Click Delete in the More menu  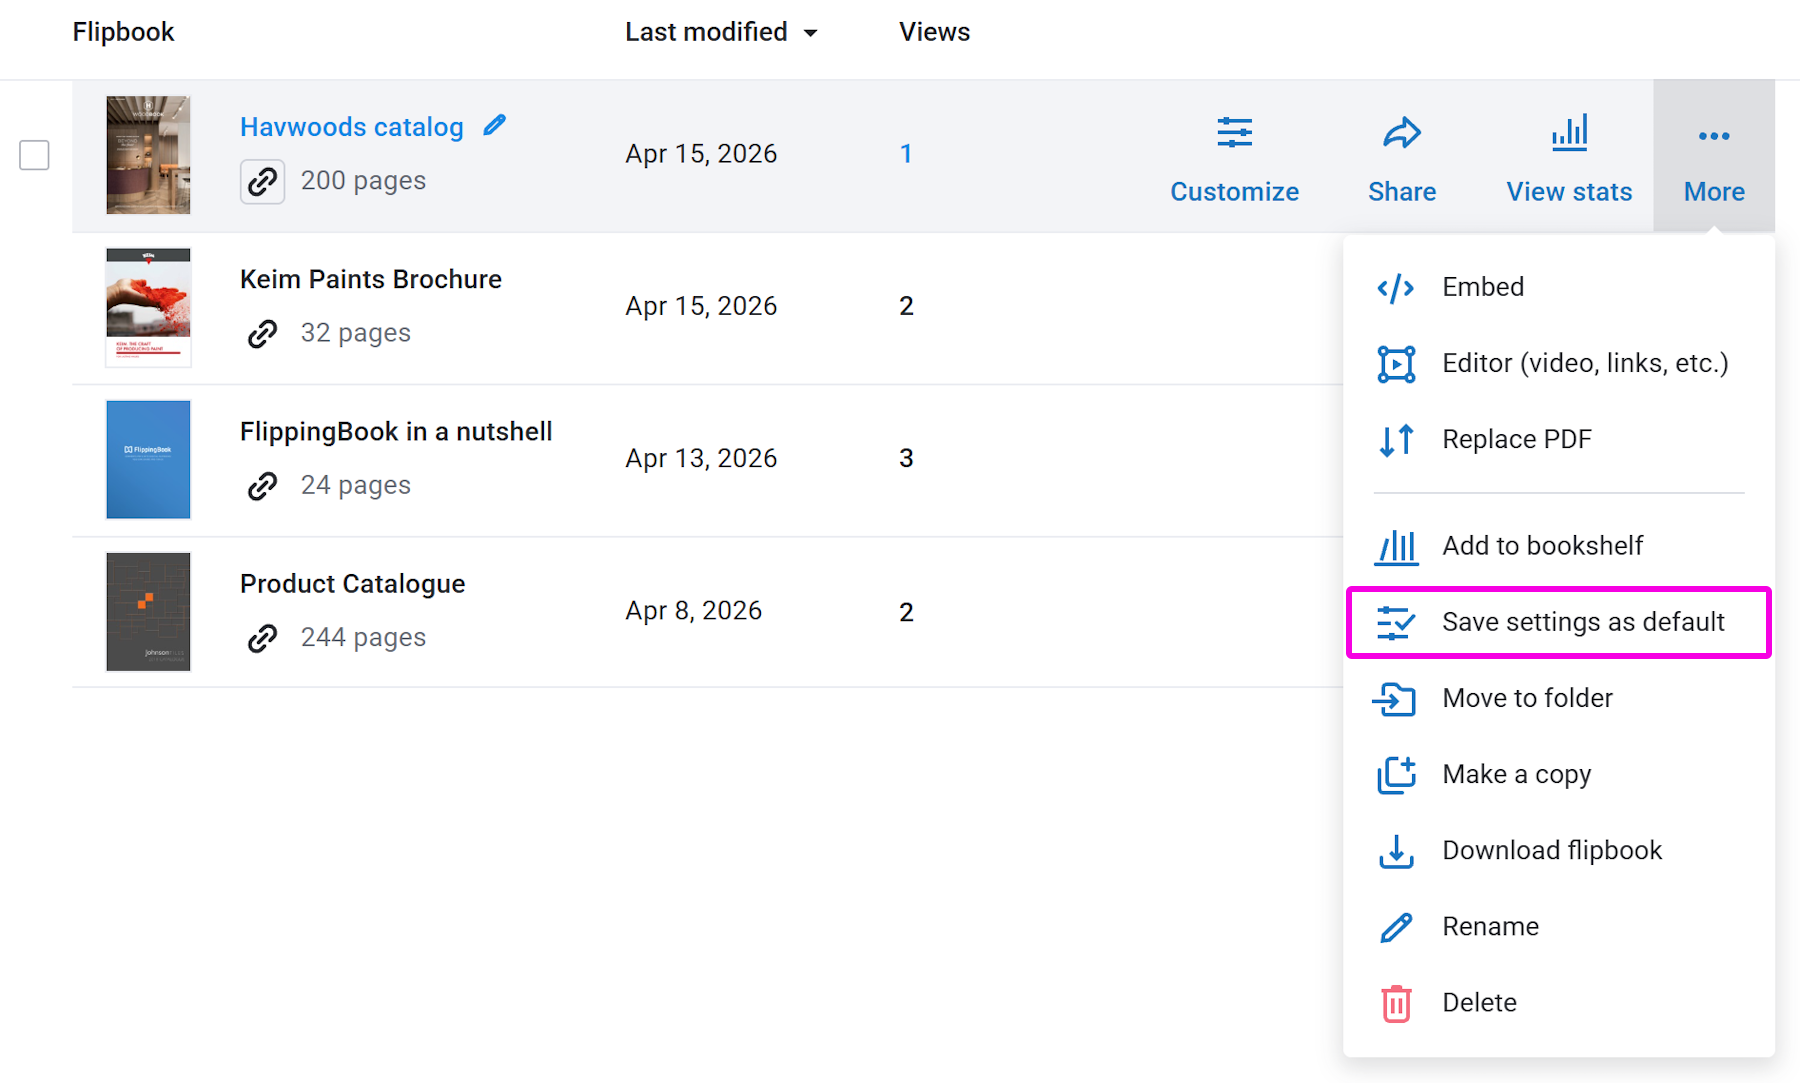tap(1479, 1002)
